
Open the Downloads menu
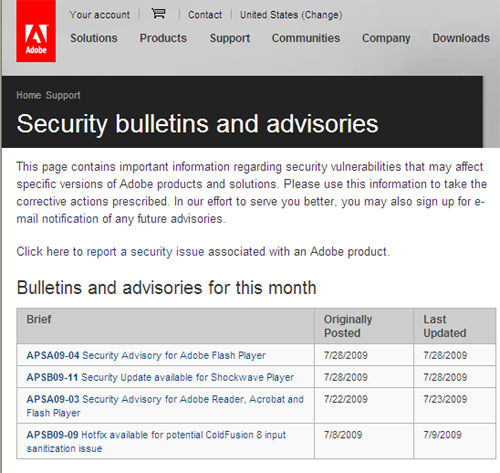pyautogui.click(x=461, y=38)
